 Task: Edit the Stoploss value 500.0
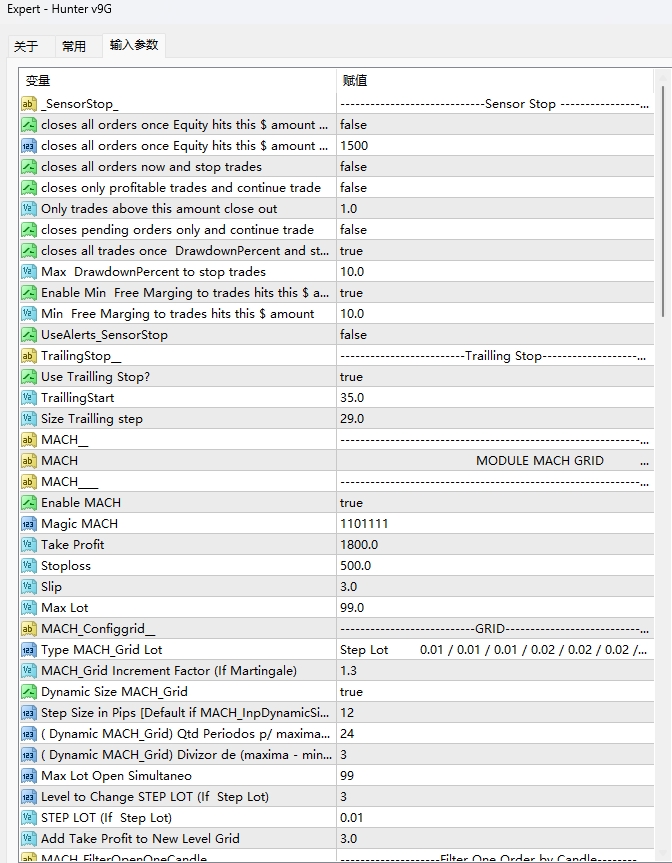tap(495, 566)
